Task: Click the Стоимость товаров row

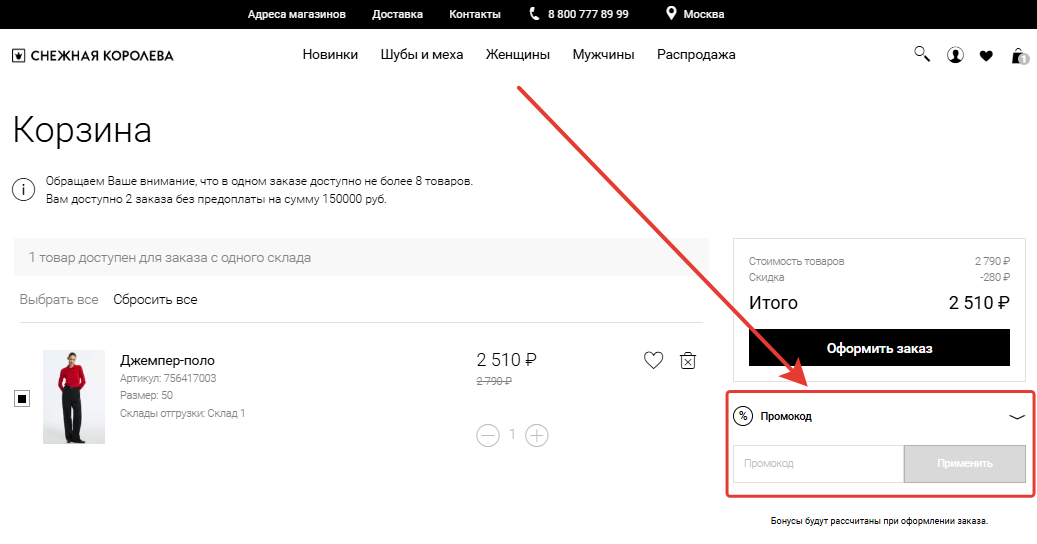Action: coord(879,261)
